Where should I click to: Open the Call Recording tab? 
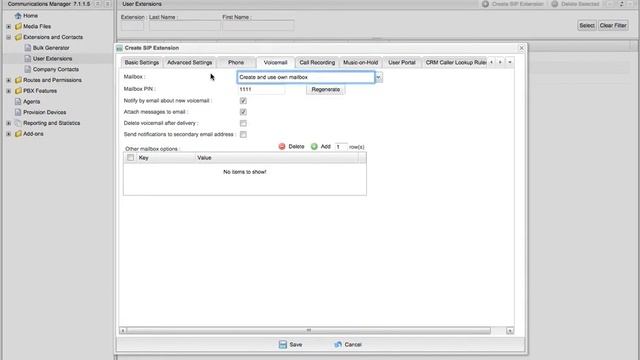coord(317,62)
